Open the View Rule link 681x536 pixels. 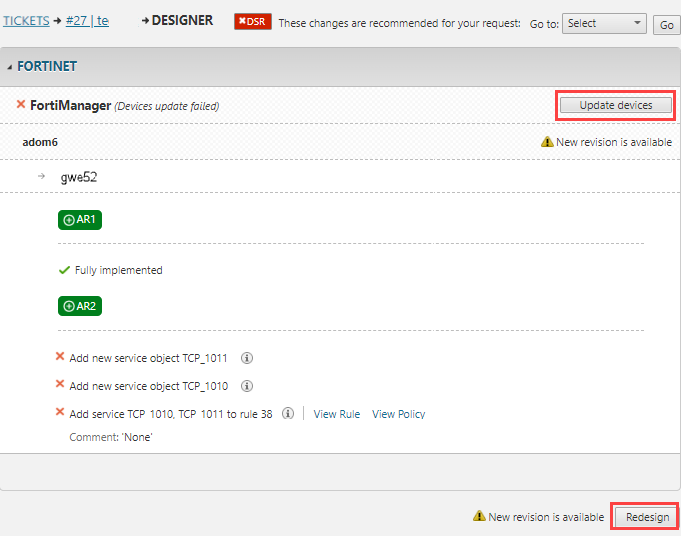pyautogui.click(x=337, y=414)
